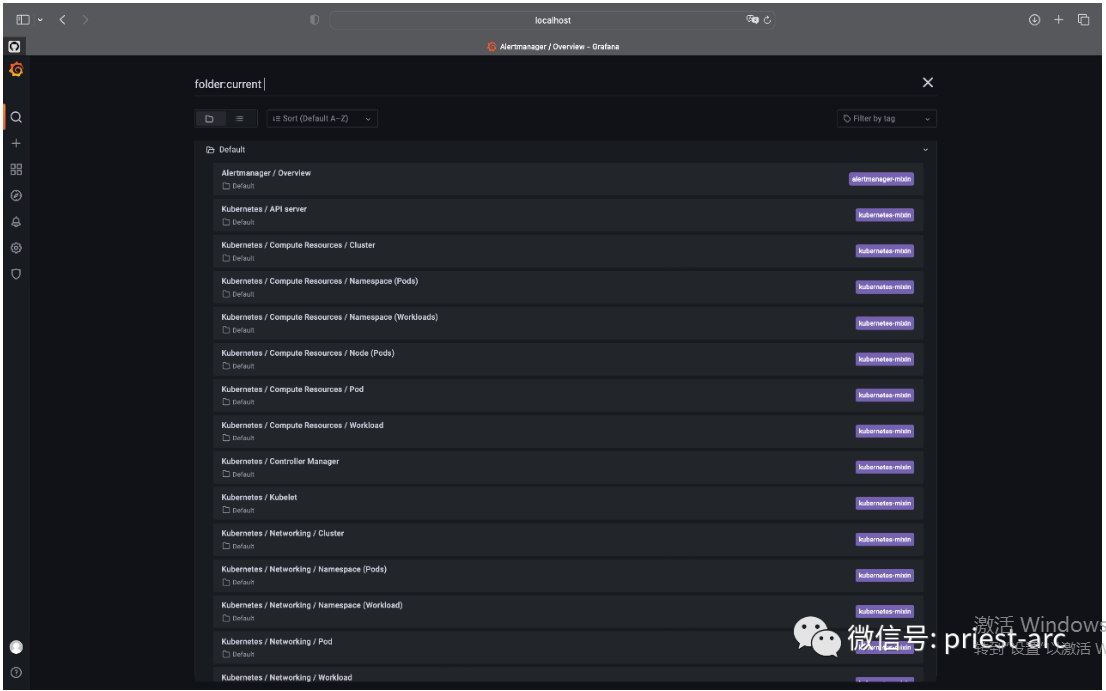
Task: Open Networking / Namespace (Workload) dashboard
Action: 568,611
